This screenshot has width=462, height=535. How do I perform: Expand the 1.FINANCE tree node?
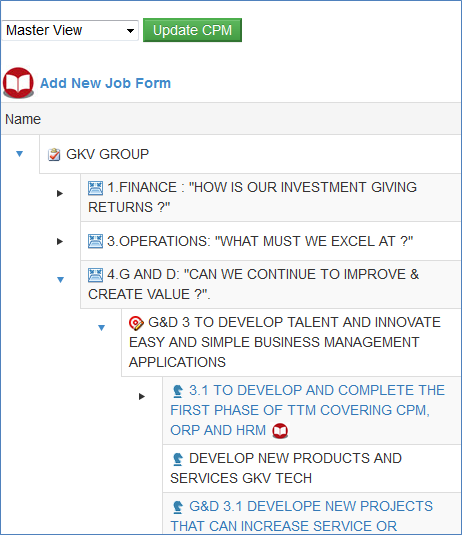(60, 193)
